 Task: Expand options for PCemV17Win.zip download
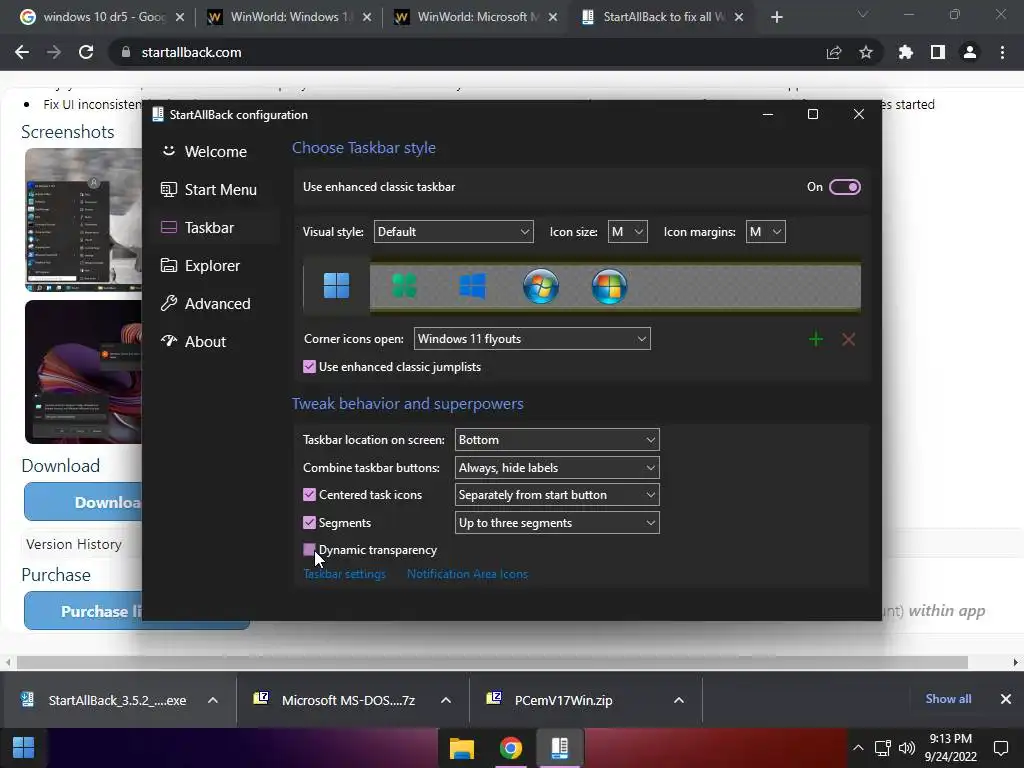(x=679, y=700)
